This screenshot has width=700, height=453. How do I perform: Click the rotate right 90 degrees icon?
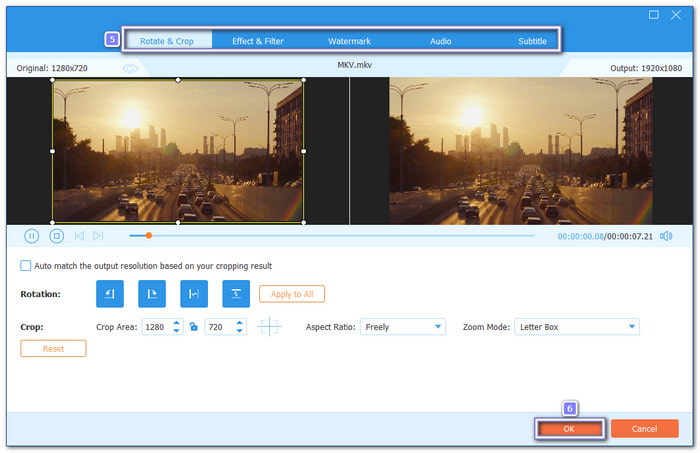click(x=152, y=293)
